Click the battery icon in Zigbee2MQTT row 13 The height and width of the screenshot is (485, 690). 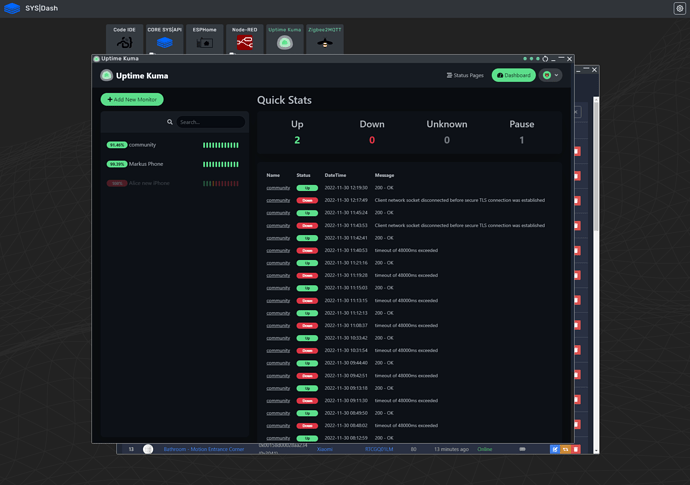pos(522,449)
